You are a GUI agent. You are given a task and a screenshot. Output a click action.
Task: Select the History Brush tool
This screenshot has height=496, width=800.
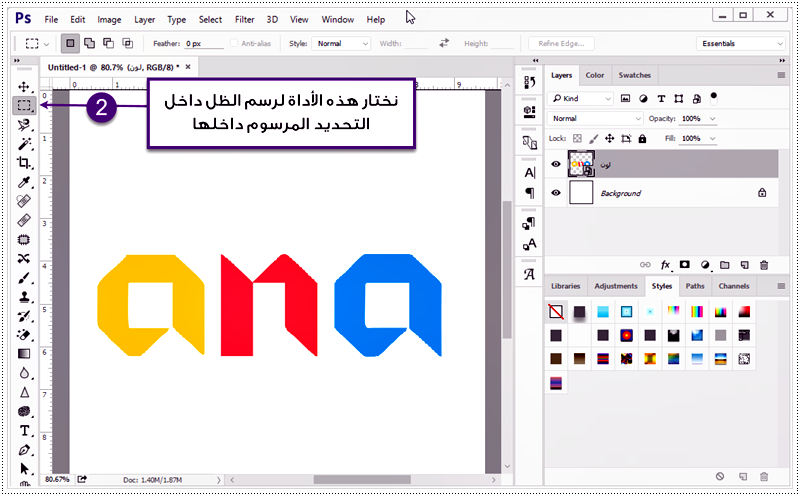[23, 316]
